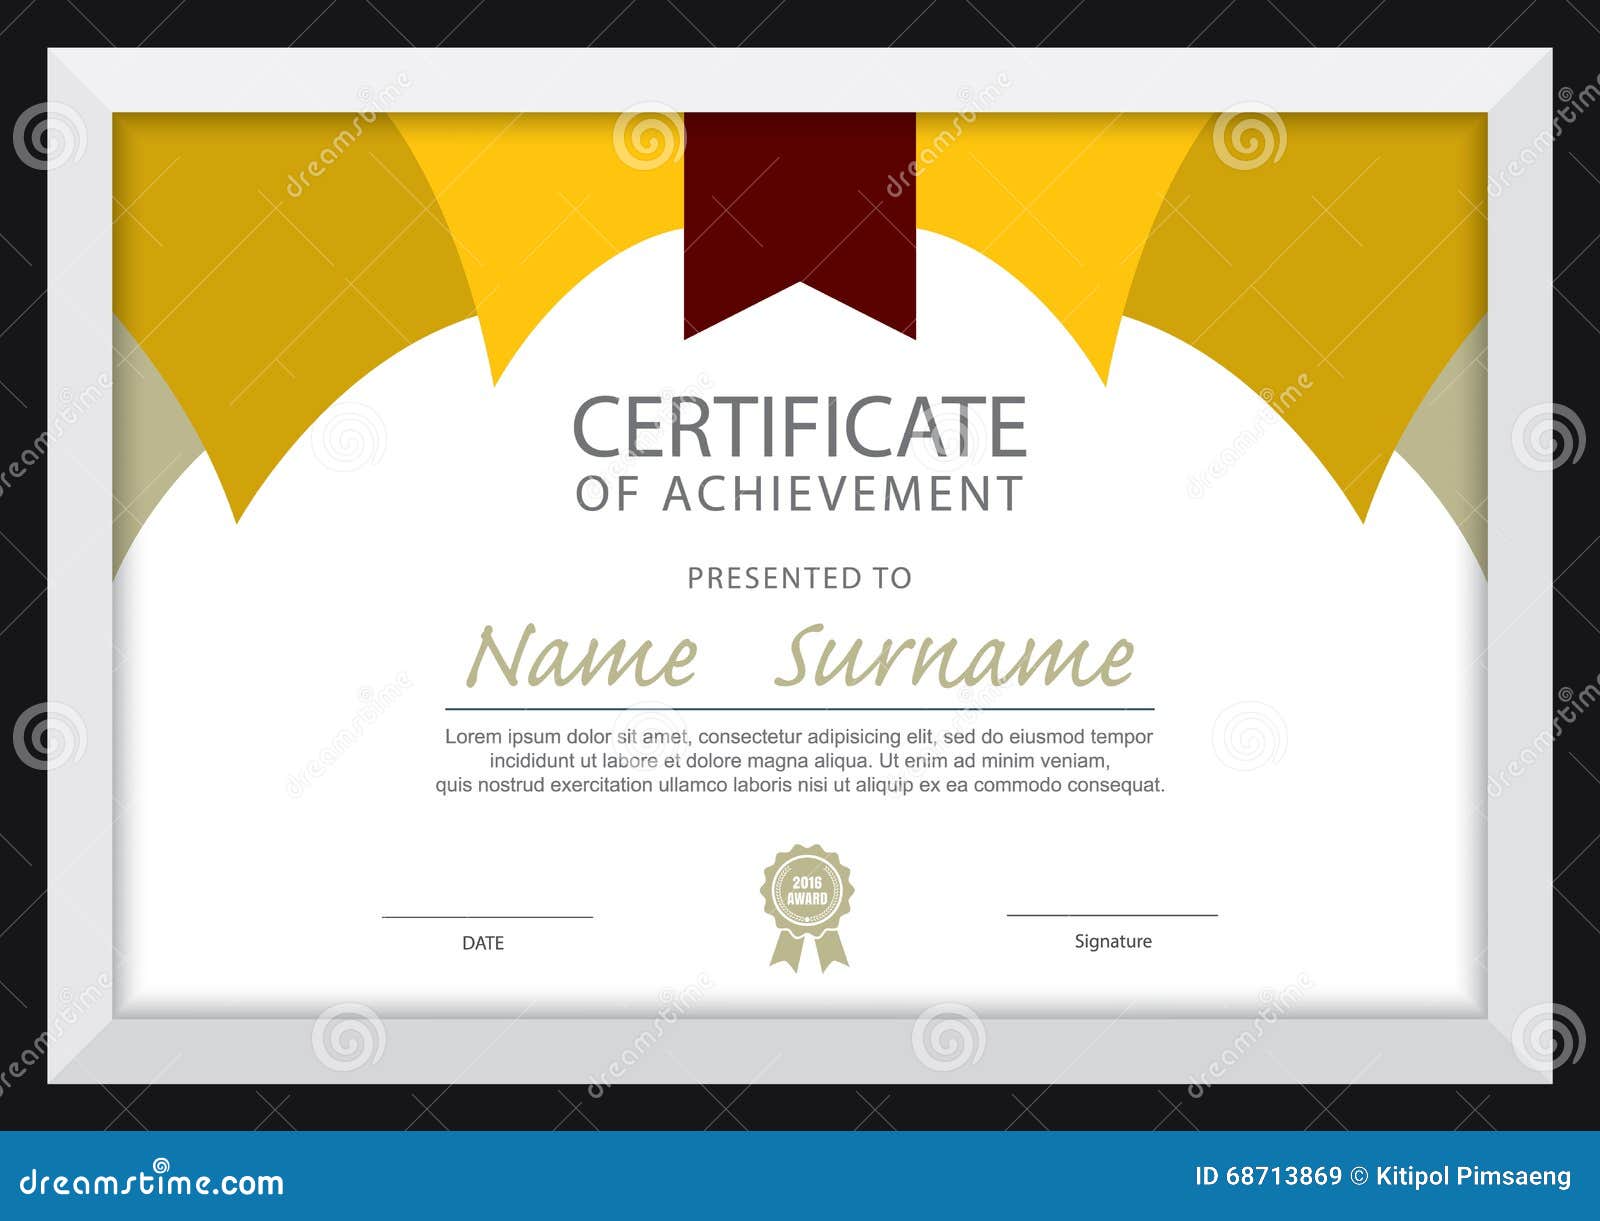The width and height of the screenshot is (1600, 1221).
Task: Select the CERTIFICATE heading text
Action: point(800,425)
